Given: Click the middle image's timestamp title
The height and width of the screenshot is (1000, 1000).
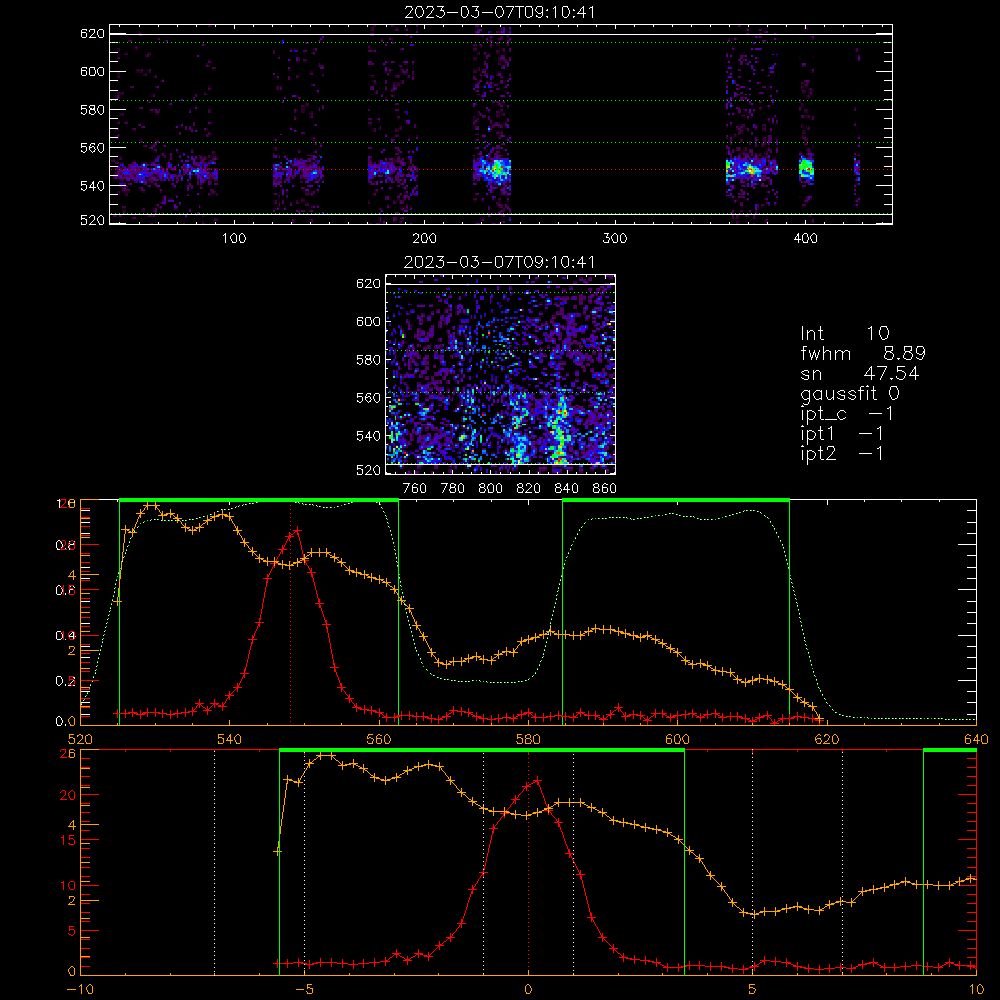Looking at the screenshot, I should [499, 261].
